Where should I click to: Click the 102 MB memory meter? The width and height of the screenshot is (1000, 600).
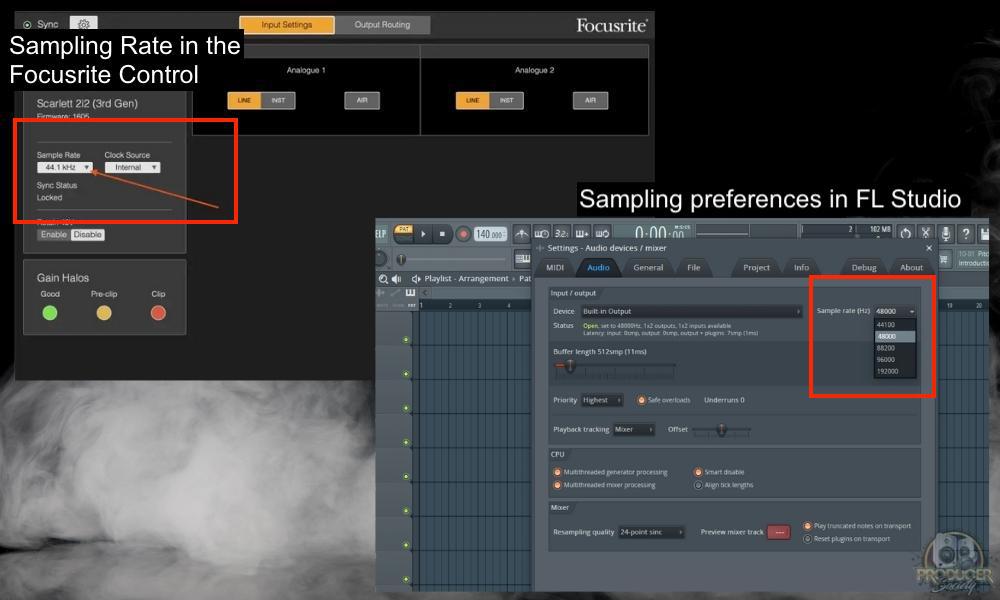click(879, 230)
